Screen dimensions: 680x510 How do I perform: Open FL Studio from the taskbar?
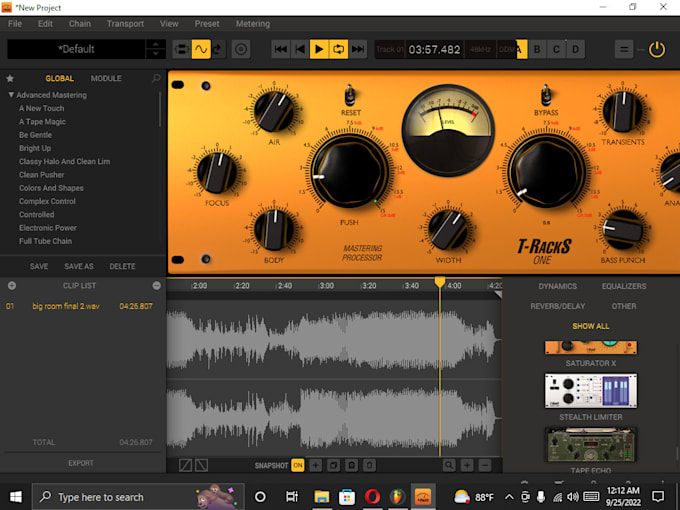(x=397, y=497)
